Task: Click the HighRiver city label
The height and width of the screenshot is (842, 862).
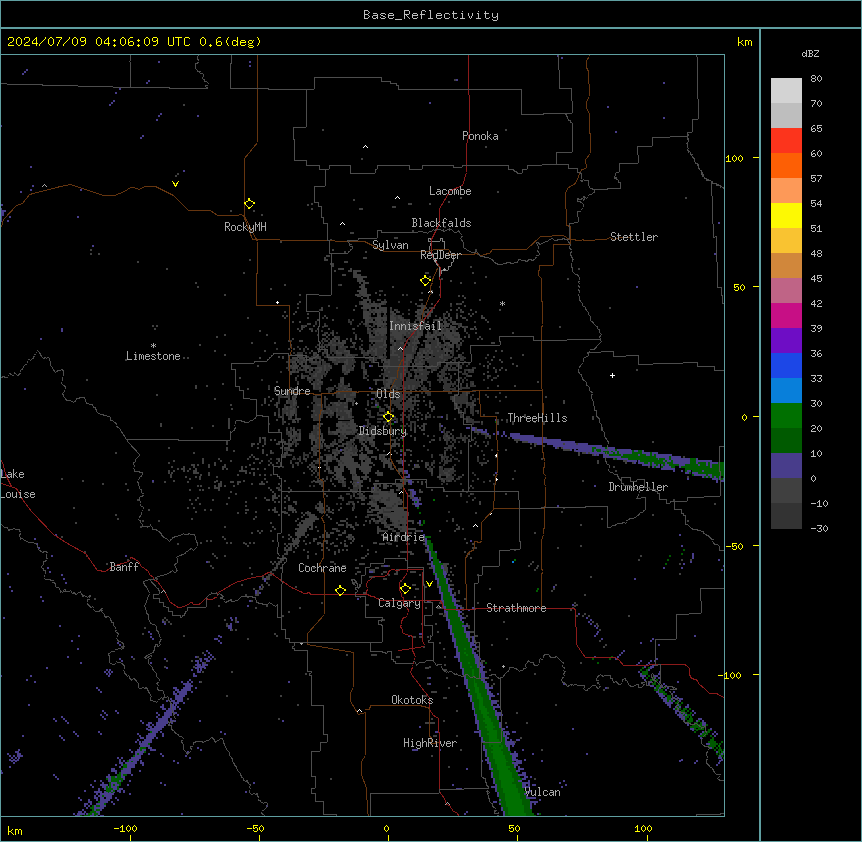Action: coord(430,743)
